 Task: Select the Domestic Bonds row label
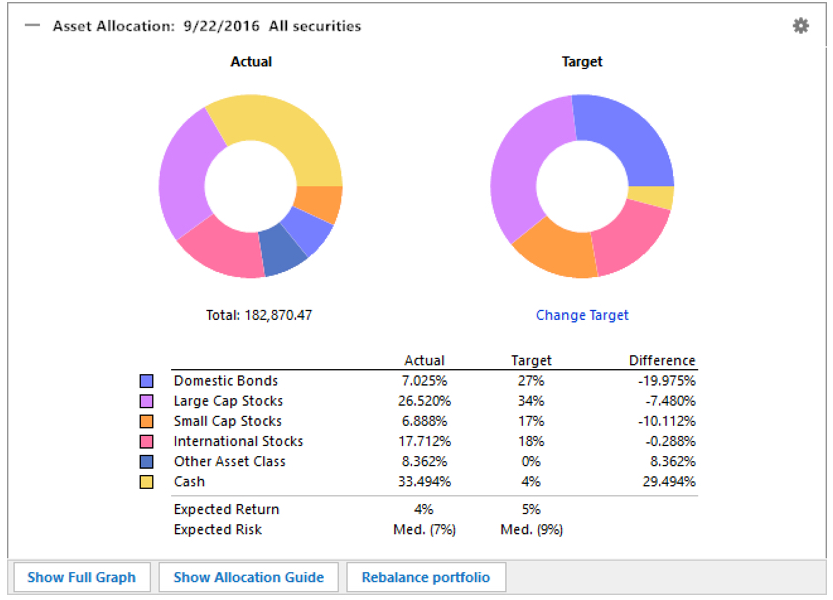coord(226,381)
